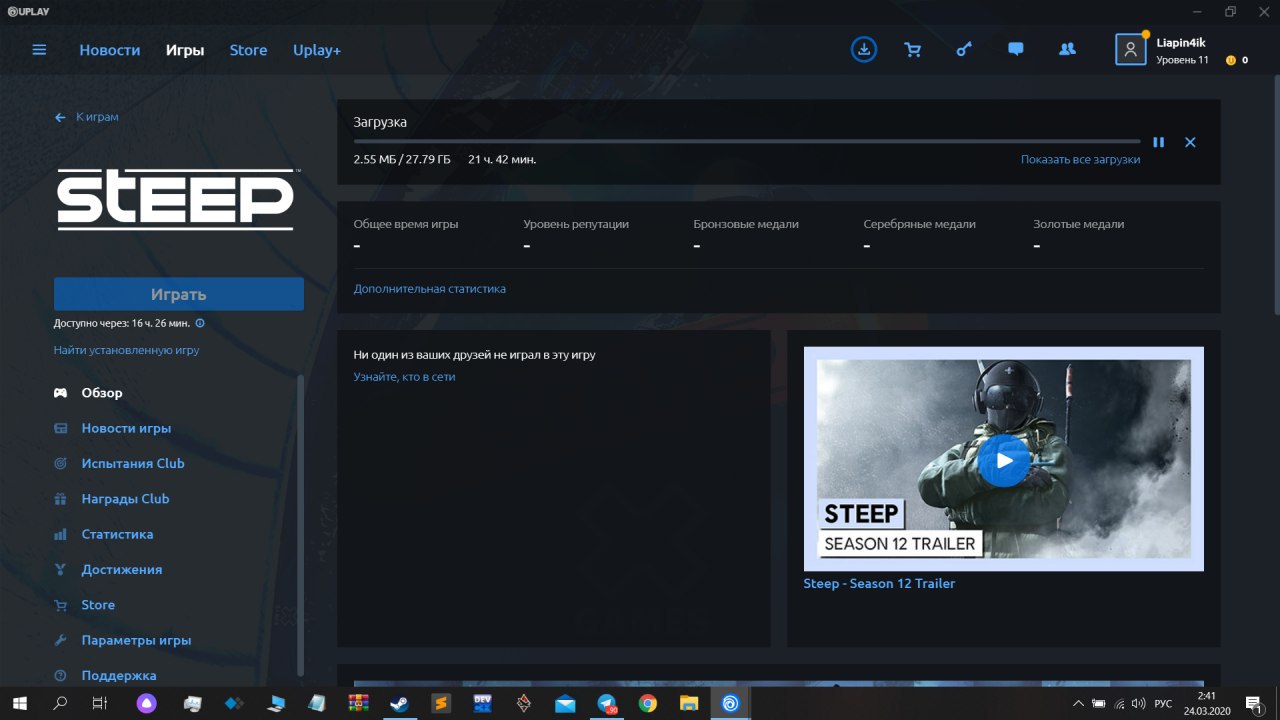Open Dev-C++ on the taskbar

click(x=482, y=703)
